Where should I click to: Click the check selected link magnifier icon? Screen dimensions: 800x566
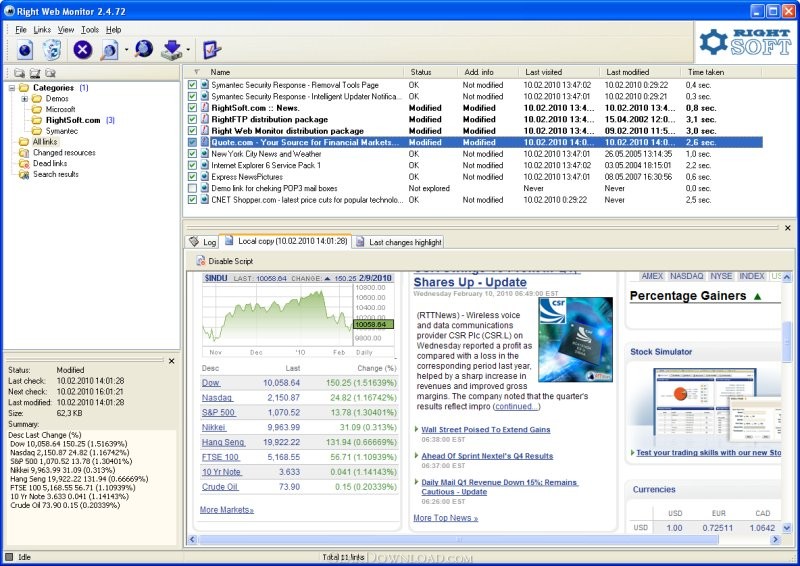coord(109,50)
